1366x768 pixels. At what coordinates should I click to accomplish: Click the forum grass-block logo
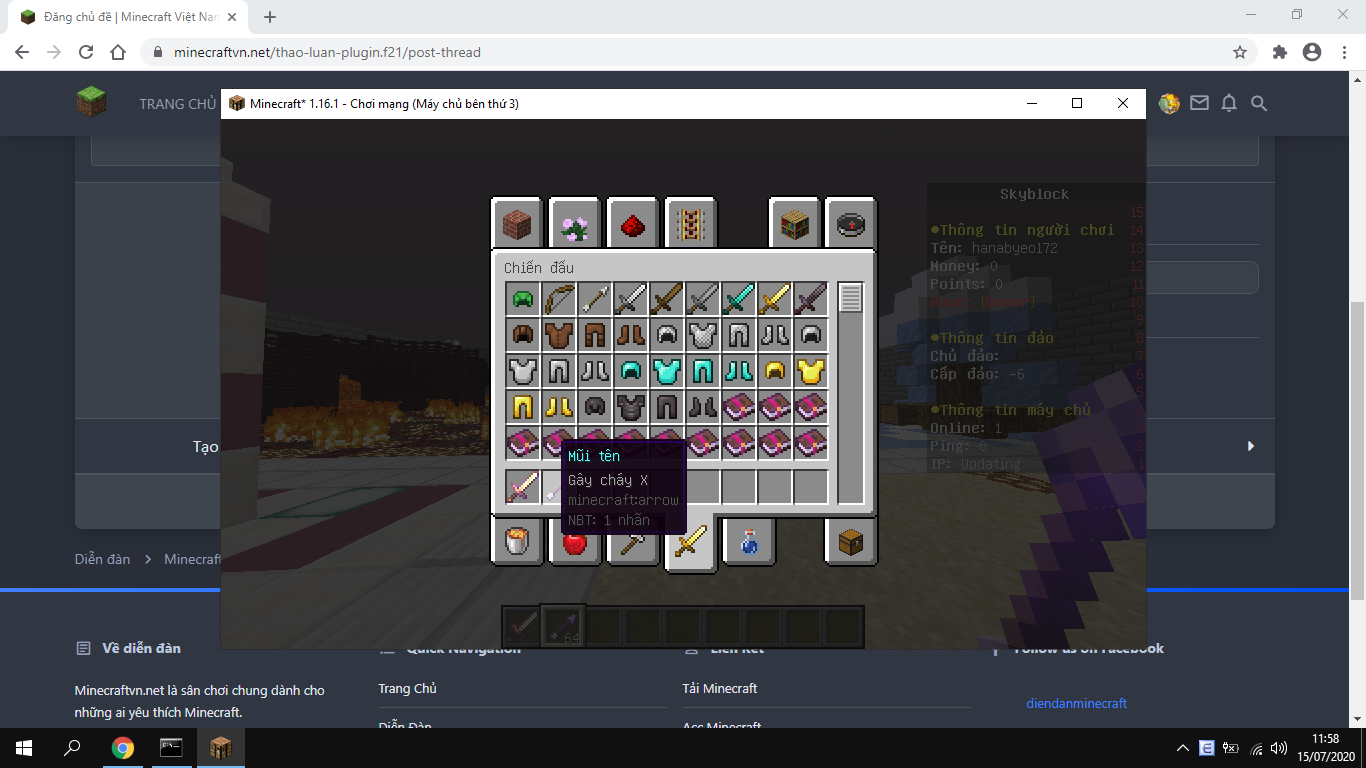92,102
